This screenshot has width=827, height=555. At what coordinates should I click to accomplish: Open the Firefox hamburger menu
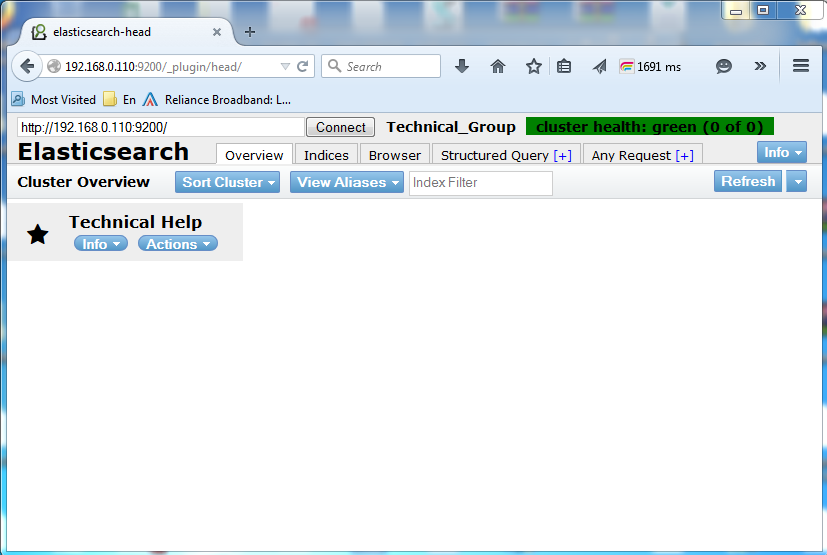pyautogui.click(x=801, y=66)
